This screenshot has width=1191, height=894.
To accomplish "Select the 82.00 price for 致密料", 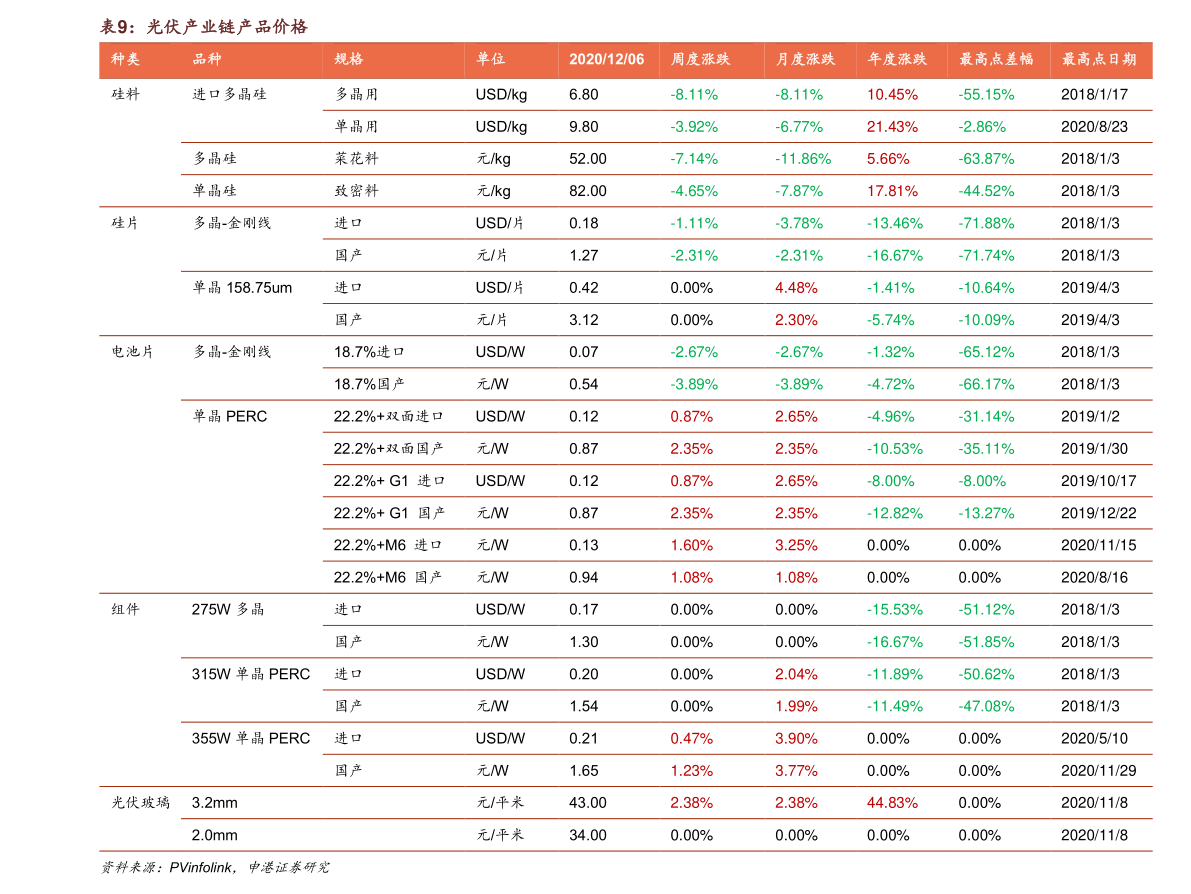I will click(588, 191).
